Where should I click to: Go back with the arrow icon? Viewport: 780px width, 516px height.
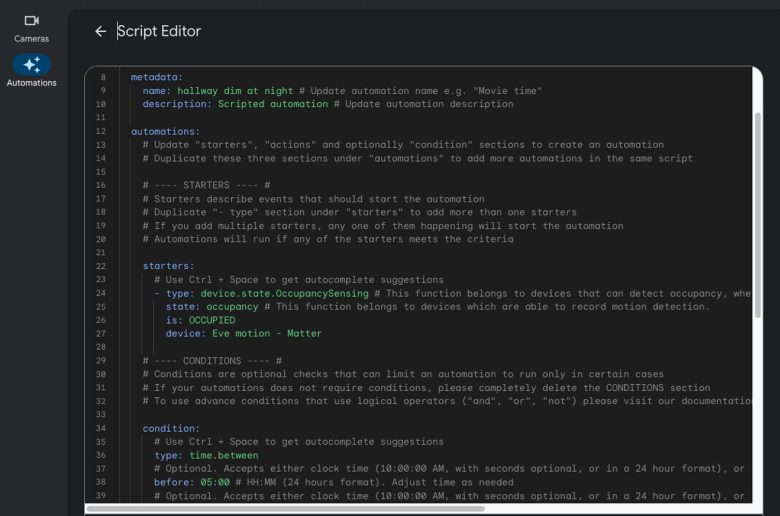click(100, 31)
